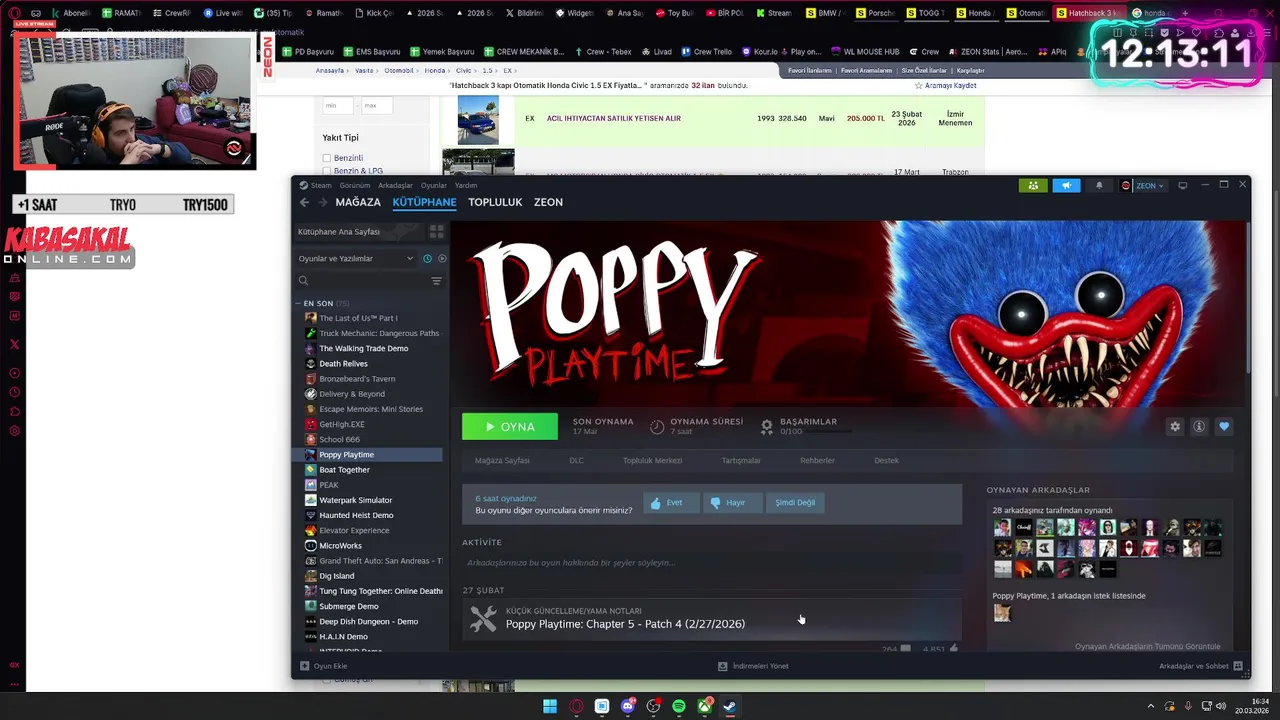Go forward with Steam's forward arrow

pyautogui.click(x=322, y=202)
